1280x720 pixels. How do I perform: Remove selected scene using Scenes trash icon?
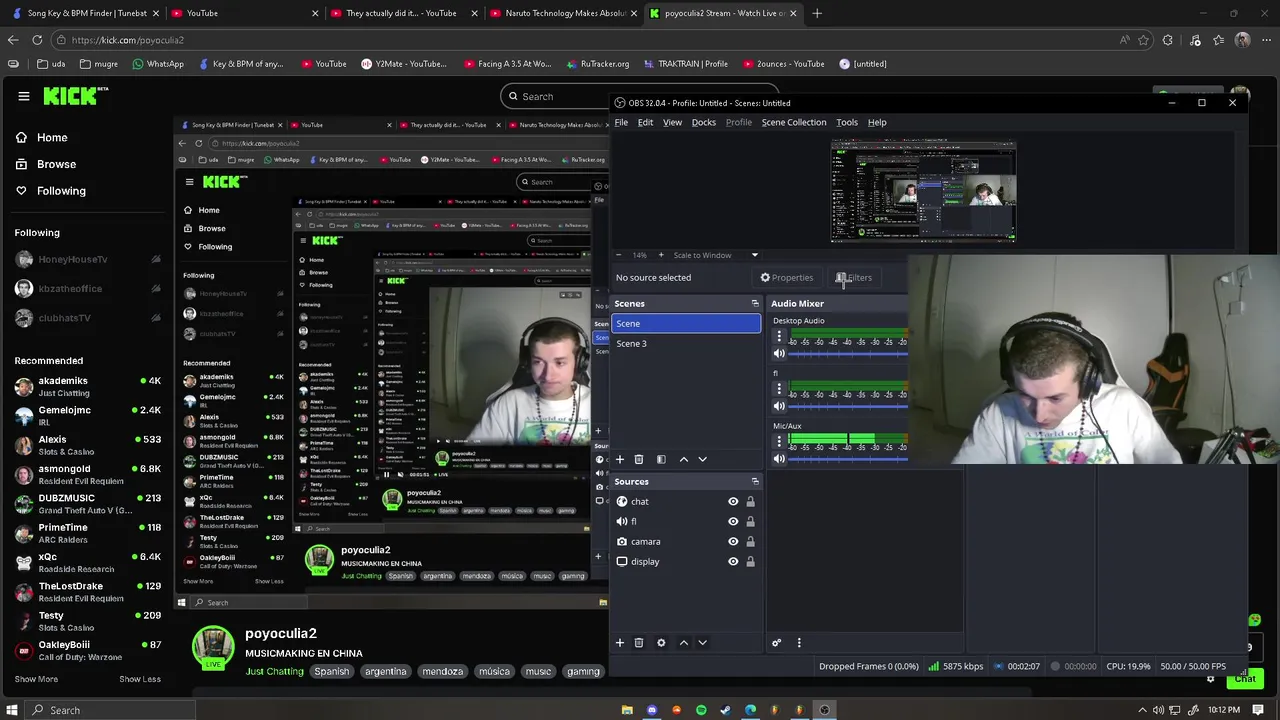tap(638, 459)
